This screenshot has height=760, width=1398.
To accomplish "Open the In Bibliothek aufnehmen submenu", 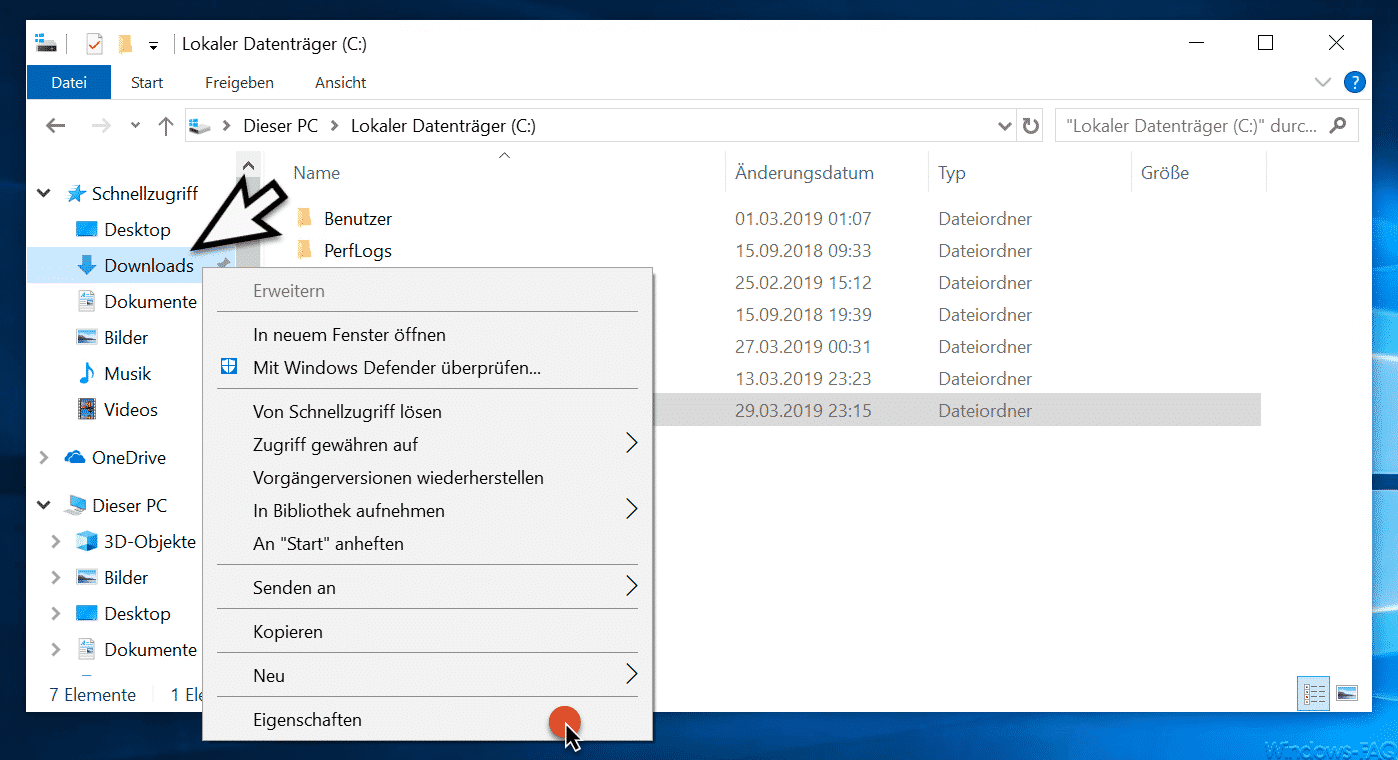I will coord(428,510).
